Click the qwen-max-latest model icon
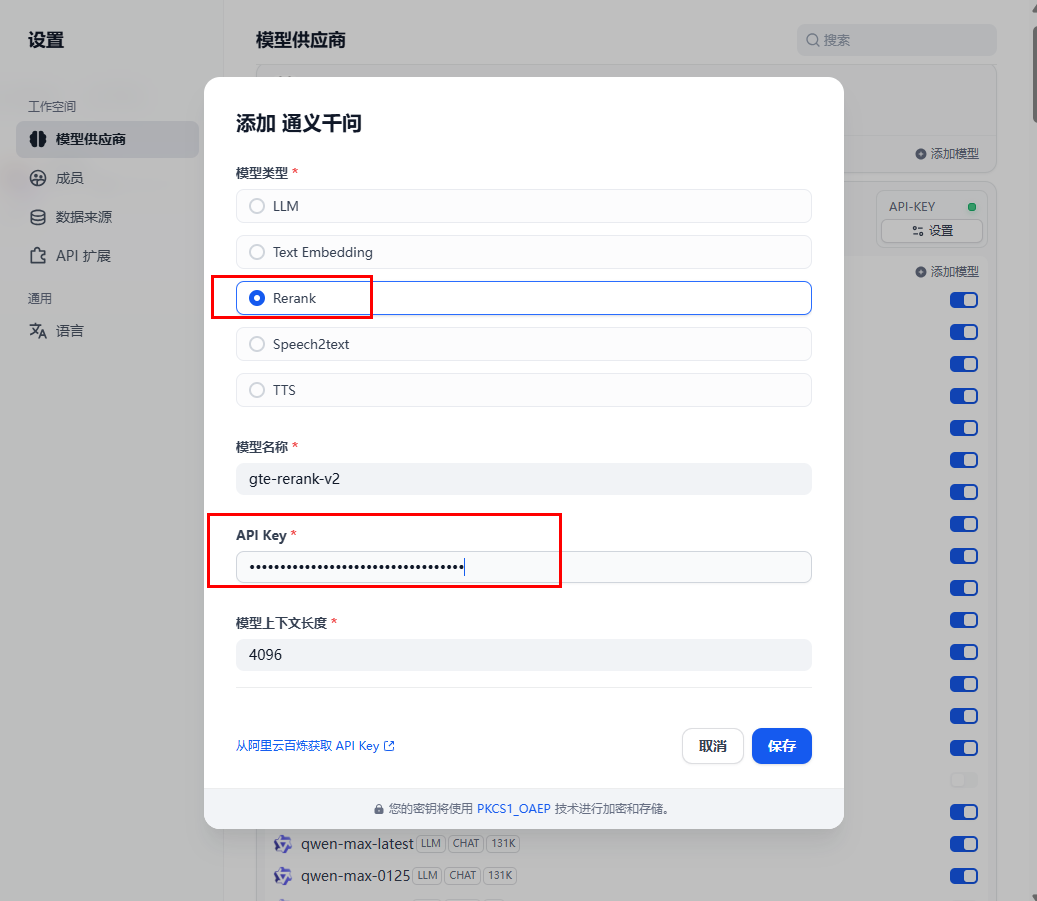1037x901 pixels. 283,844
